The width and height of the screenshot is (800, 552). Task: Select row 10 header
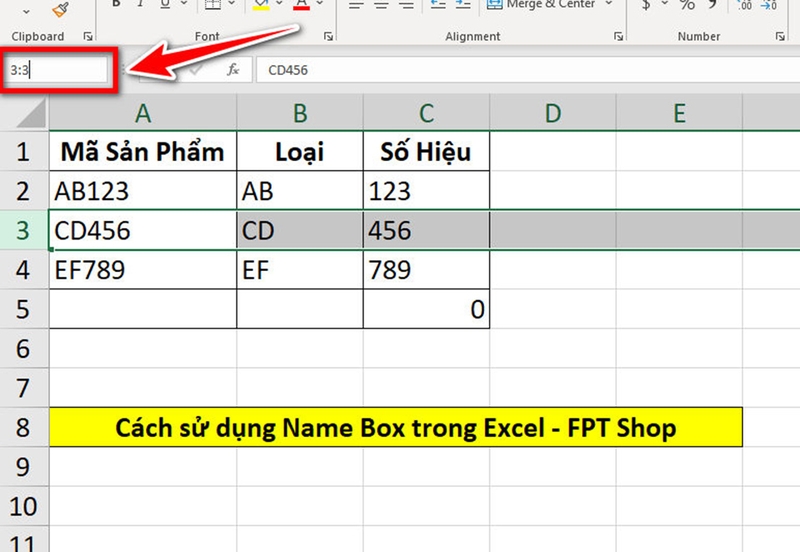tap(23, 506)
